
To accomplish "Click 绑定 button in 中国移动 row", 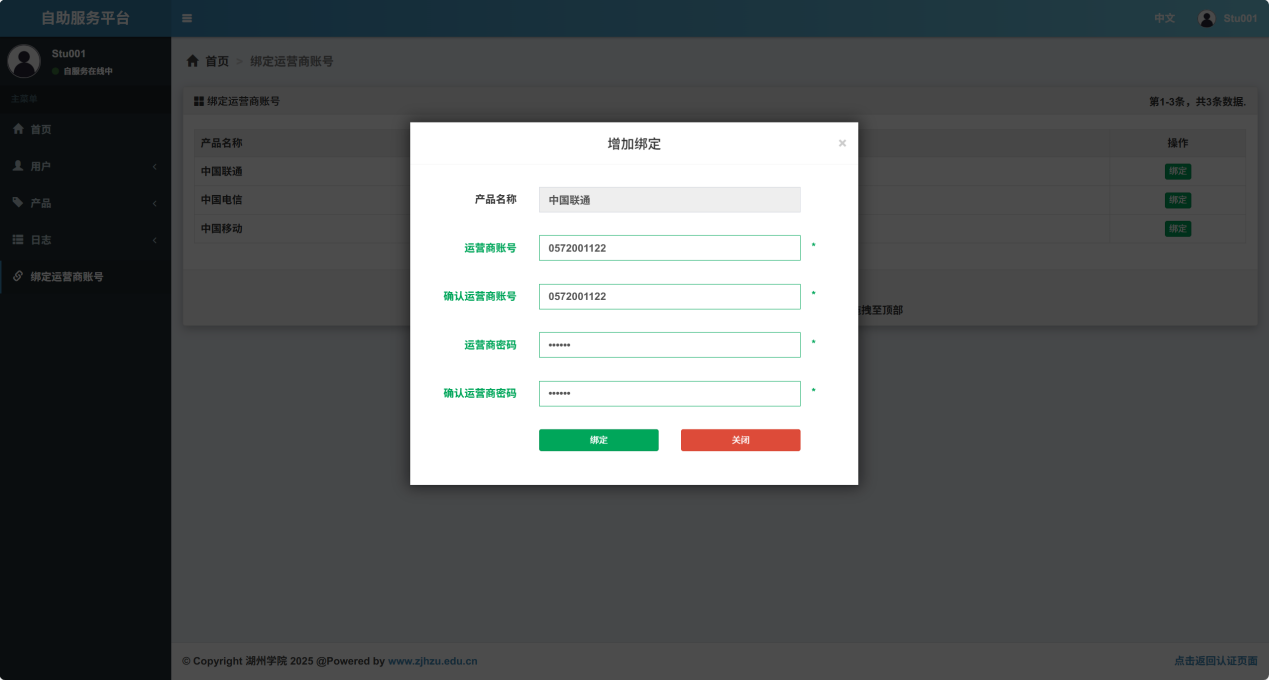I will [x=1177, y=229].
